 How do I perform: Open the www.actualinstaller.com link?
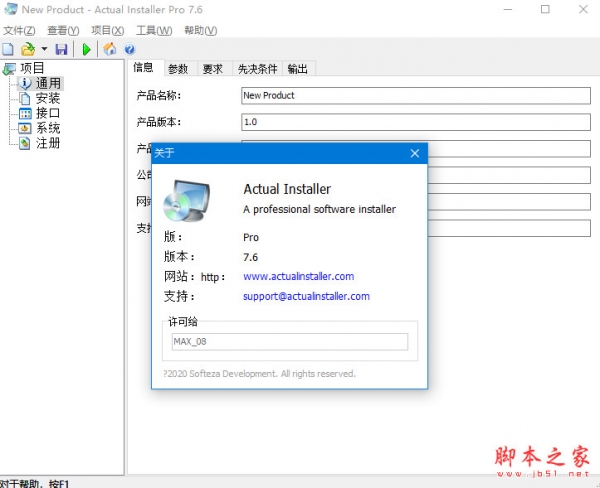pyautogui.click(x=298, y=276)
